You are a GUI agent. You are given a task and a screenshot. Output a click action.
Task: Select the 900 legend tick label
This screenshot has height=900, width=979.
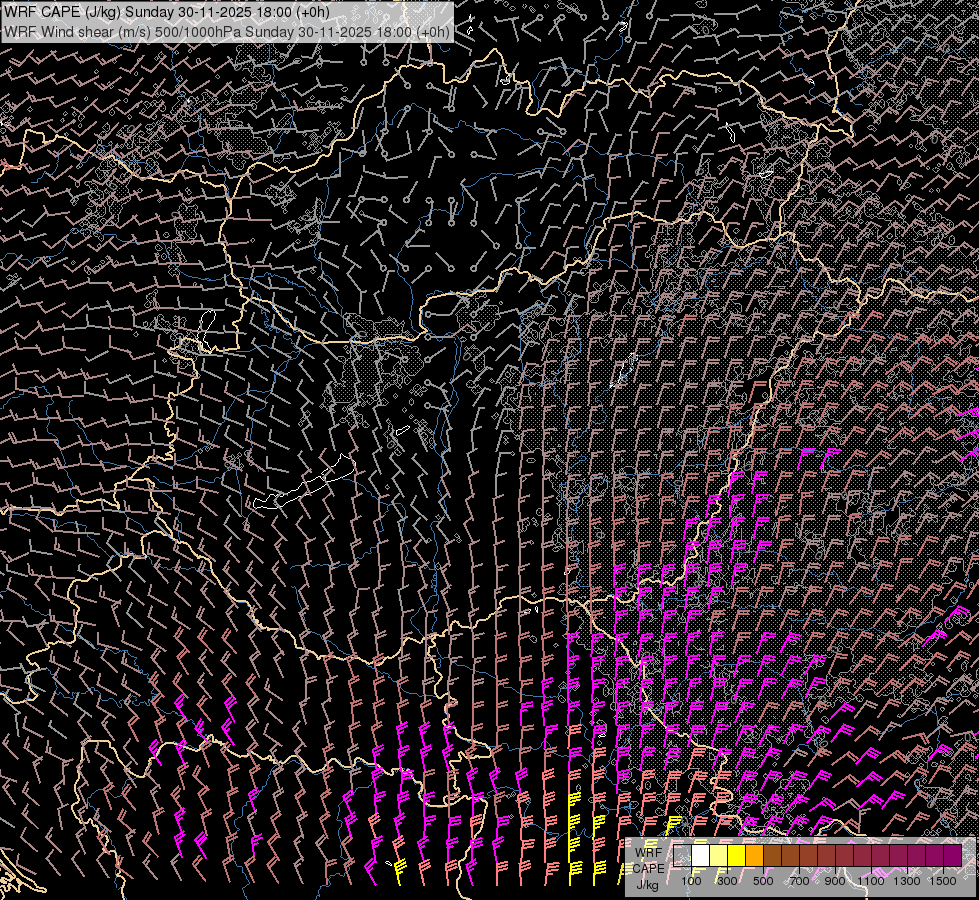point(835,881)
